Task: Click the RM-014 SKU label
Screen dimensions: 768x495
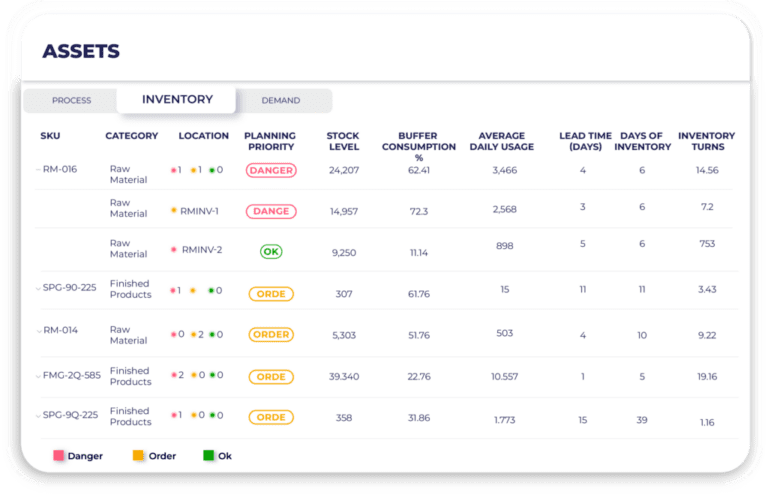Action: pyautogui.click(x=60, y=330)
